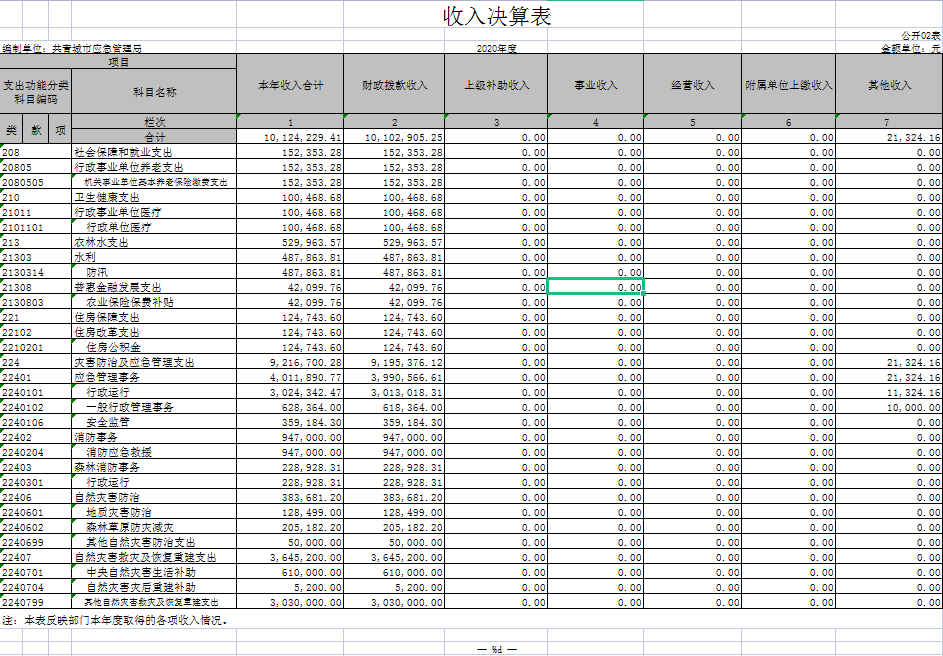Select the 财政拨款收入 header cell
Viewport: 943px width, 656px height.
click(394, 85)
